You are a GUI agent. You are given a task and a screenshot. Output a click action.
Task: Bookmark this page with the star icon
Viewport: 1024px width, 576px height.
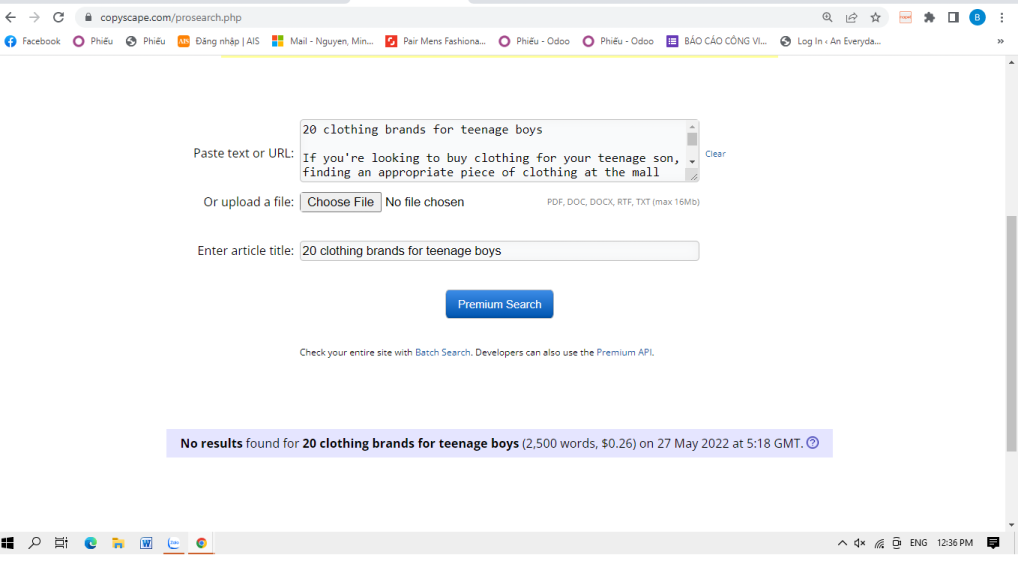[x=875, y=17]
